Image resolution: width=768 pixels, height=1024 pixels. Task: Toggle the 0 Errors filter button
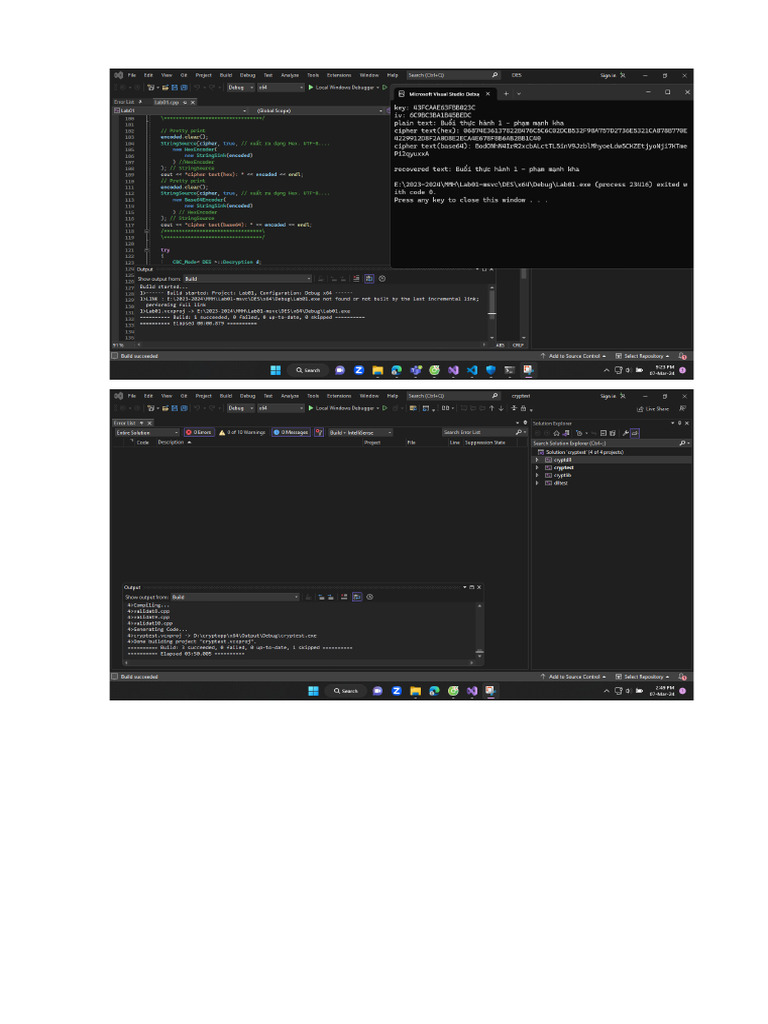[x=199, y=432]
